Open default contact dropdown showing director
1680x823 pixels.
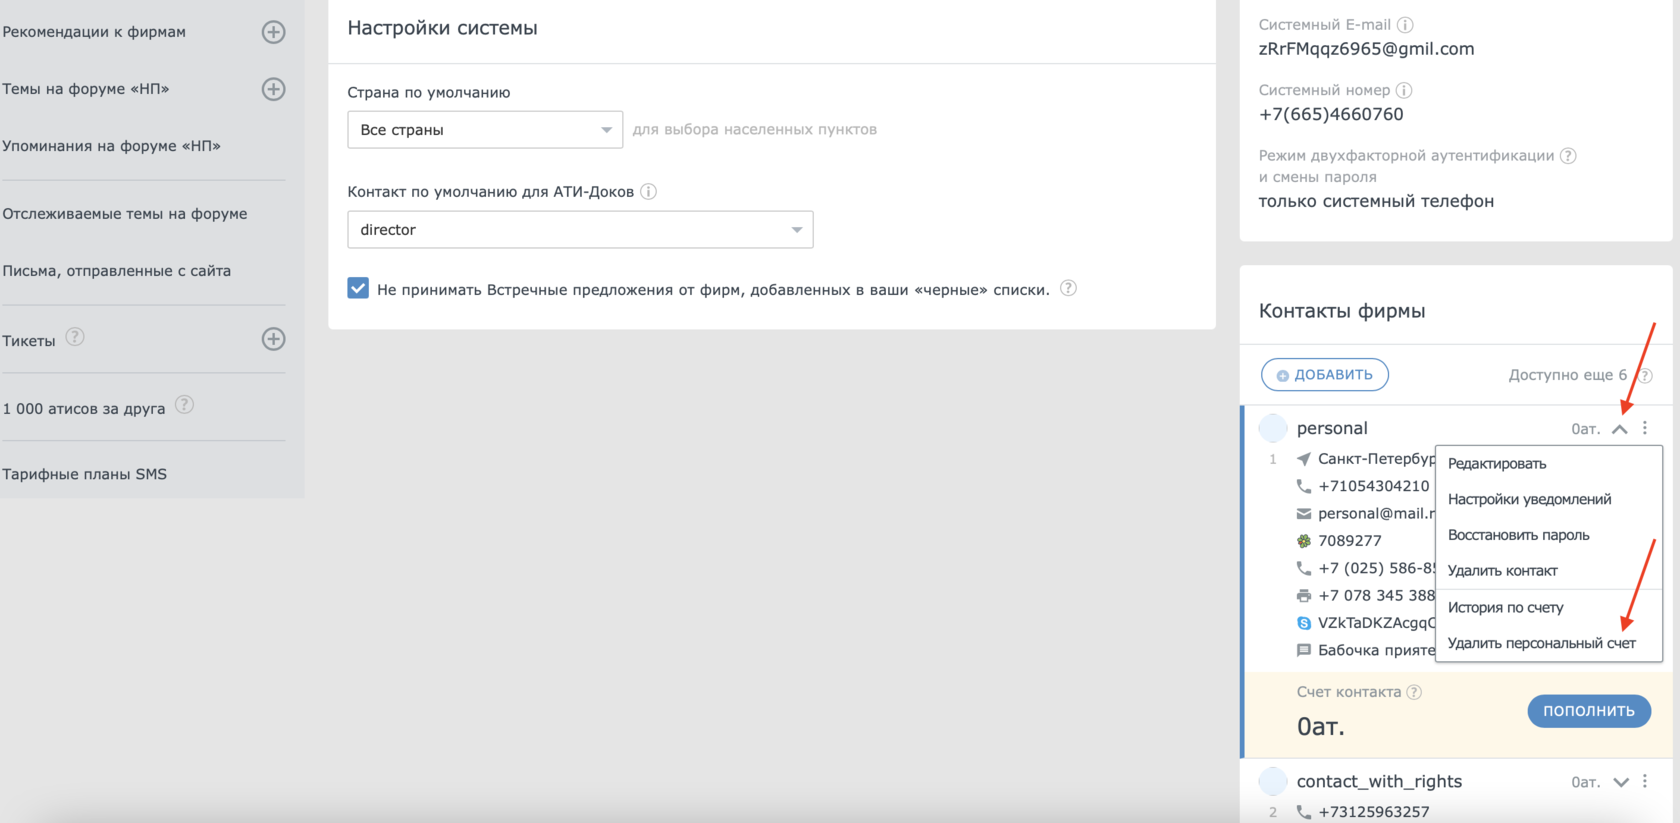click(x=580, y=230)
